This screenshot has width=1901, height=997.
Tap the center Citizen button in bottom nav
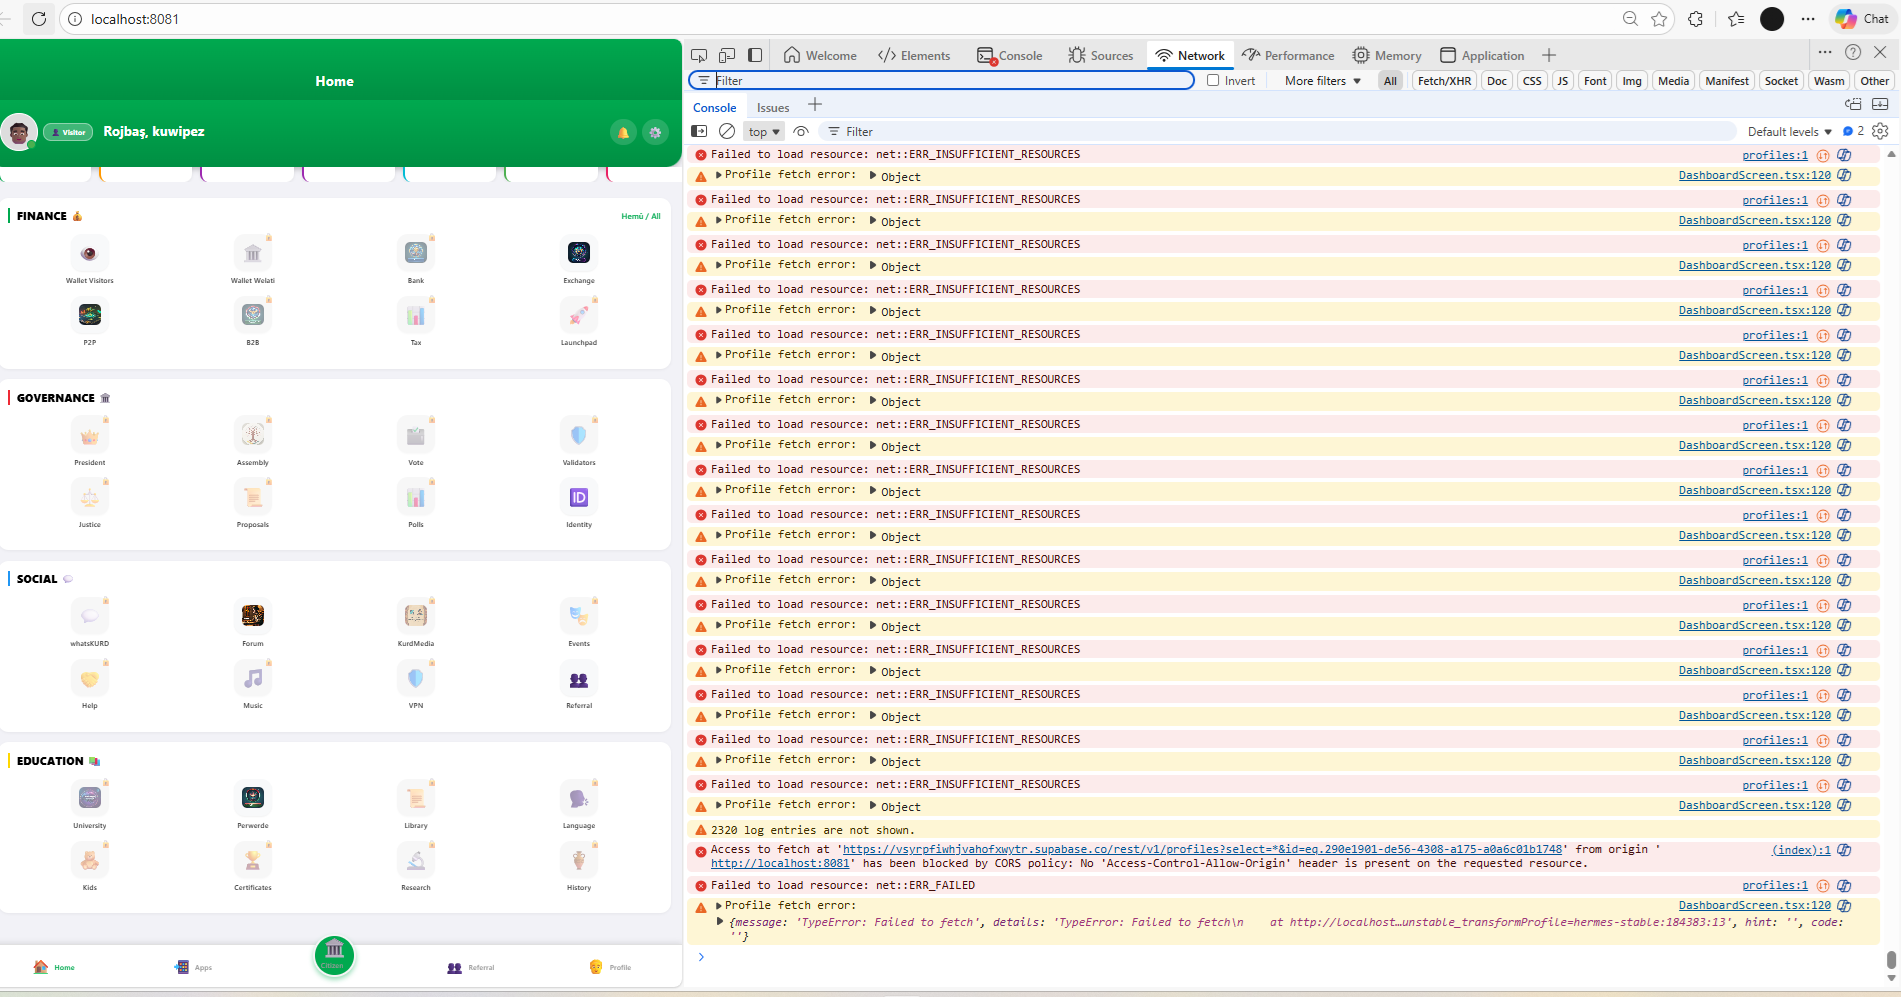coord(334,955)
